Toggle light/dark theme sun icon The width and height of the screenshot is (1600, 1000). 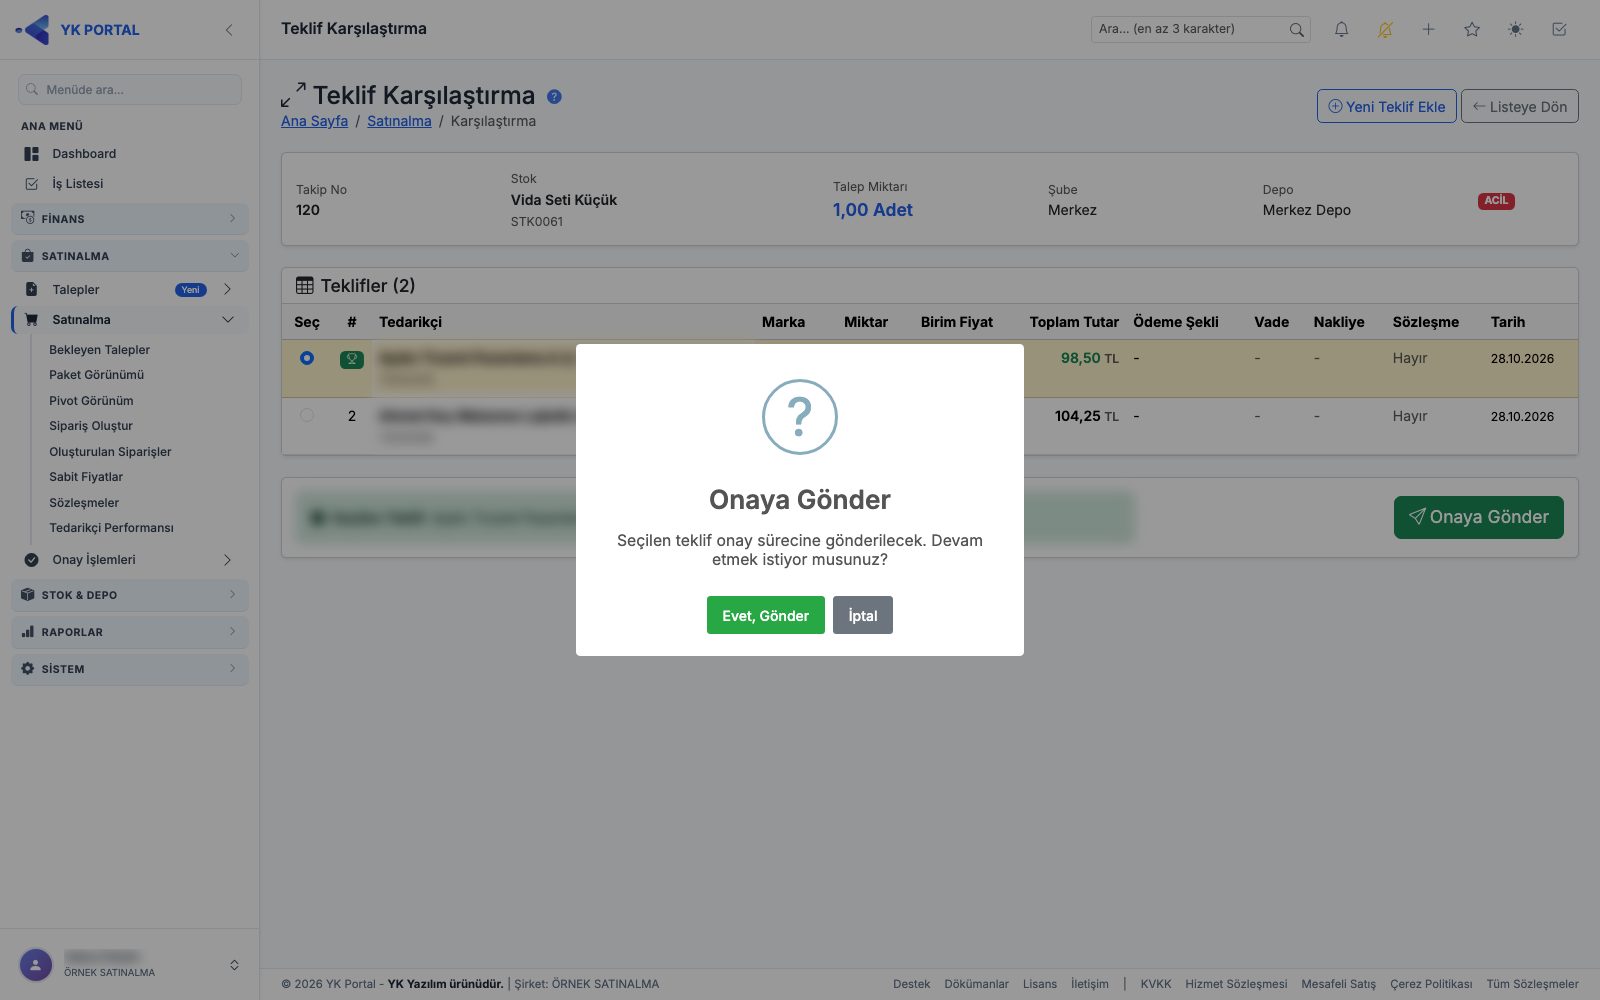pos(1516,30)
